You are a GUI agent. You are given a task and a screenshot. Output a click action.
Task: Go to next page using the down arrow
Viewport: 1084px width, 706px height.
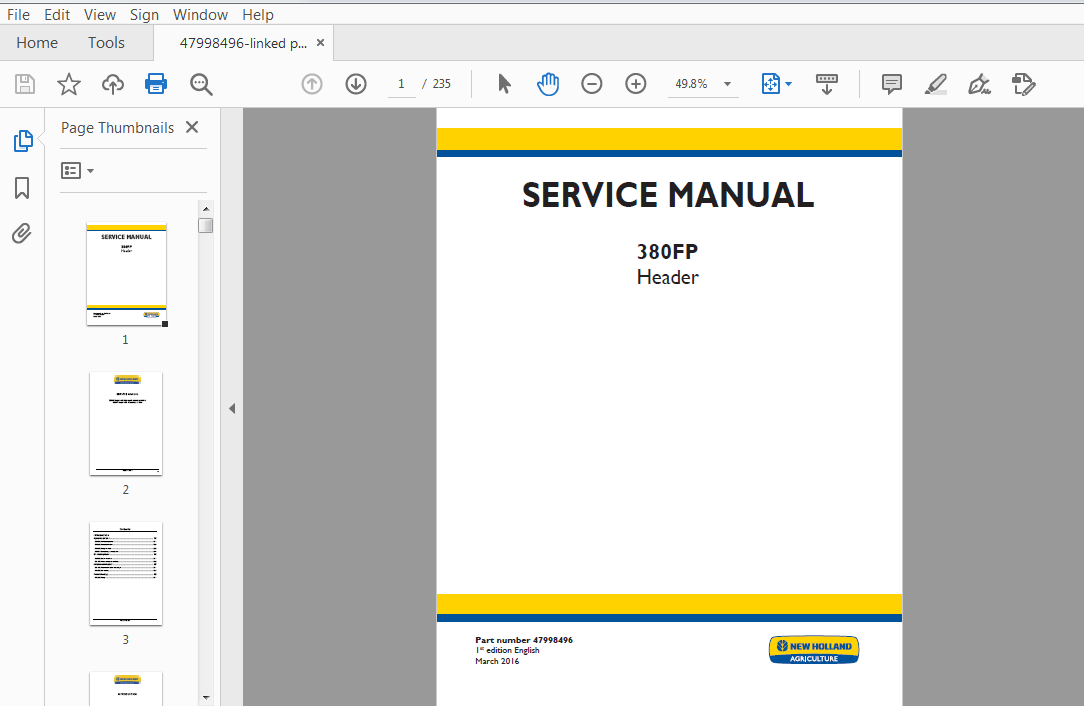coord(356,84)
